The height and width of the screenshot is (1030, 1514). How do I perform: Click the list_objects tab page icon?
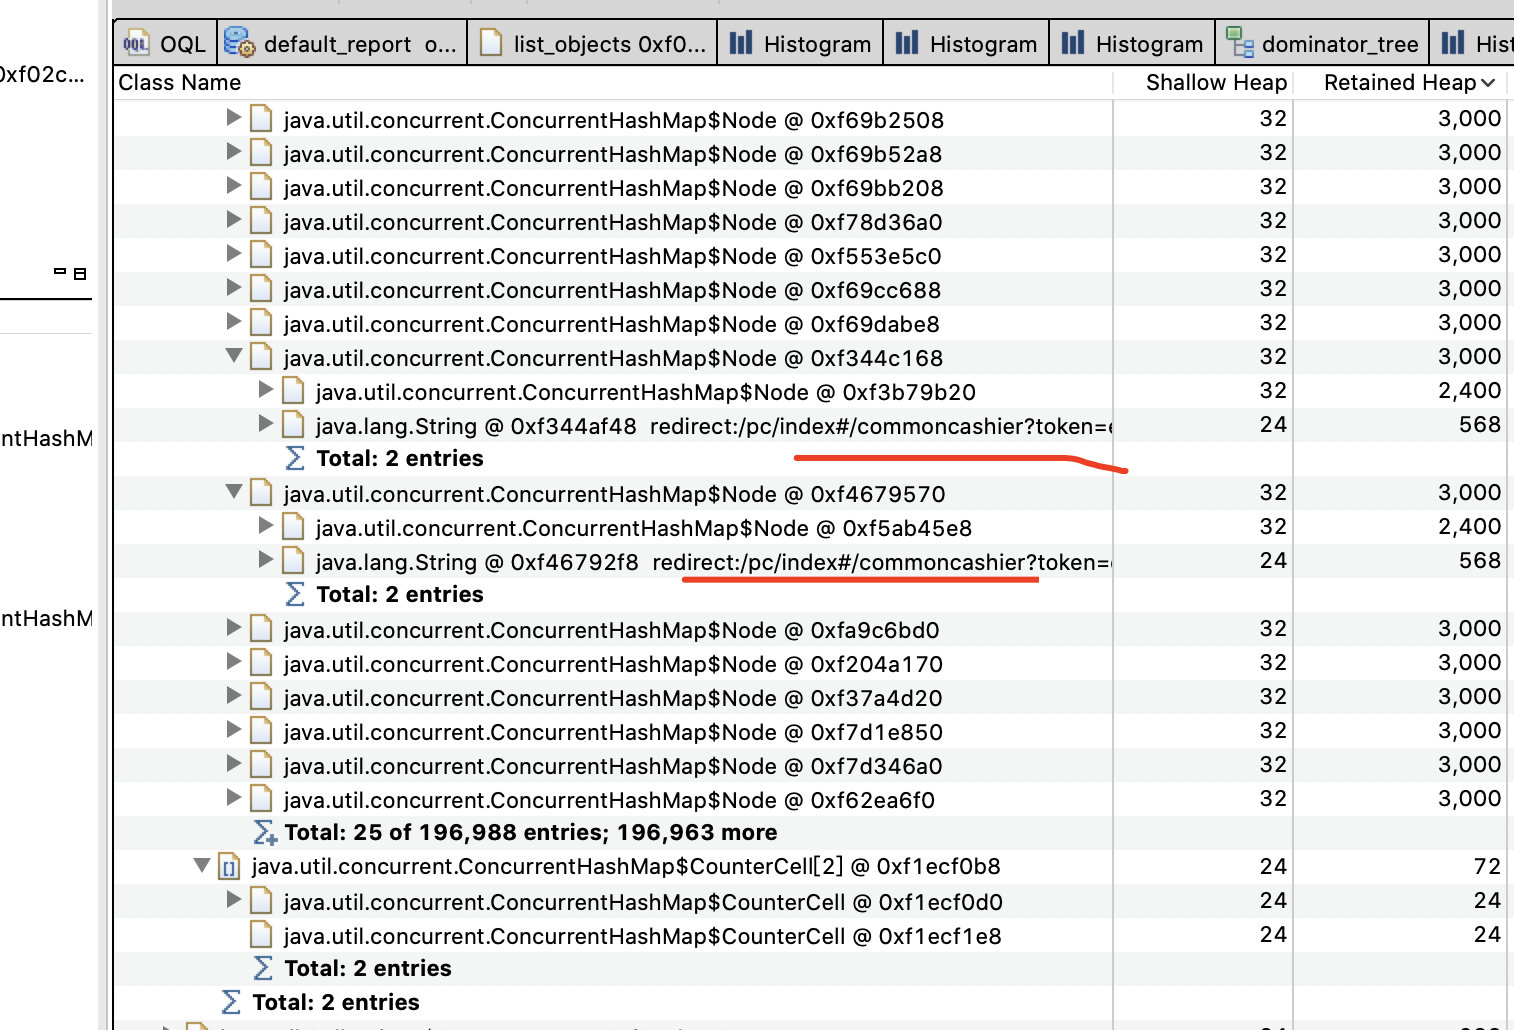491,43
